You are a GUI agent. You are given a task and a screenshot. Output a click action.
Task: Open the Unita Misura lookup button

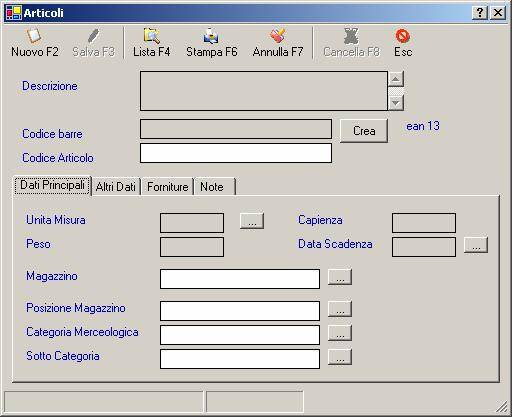[252, 221]
